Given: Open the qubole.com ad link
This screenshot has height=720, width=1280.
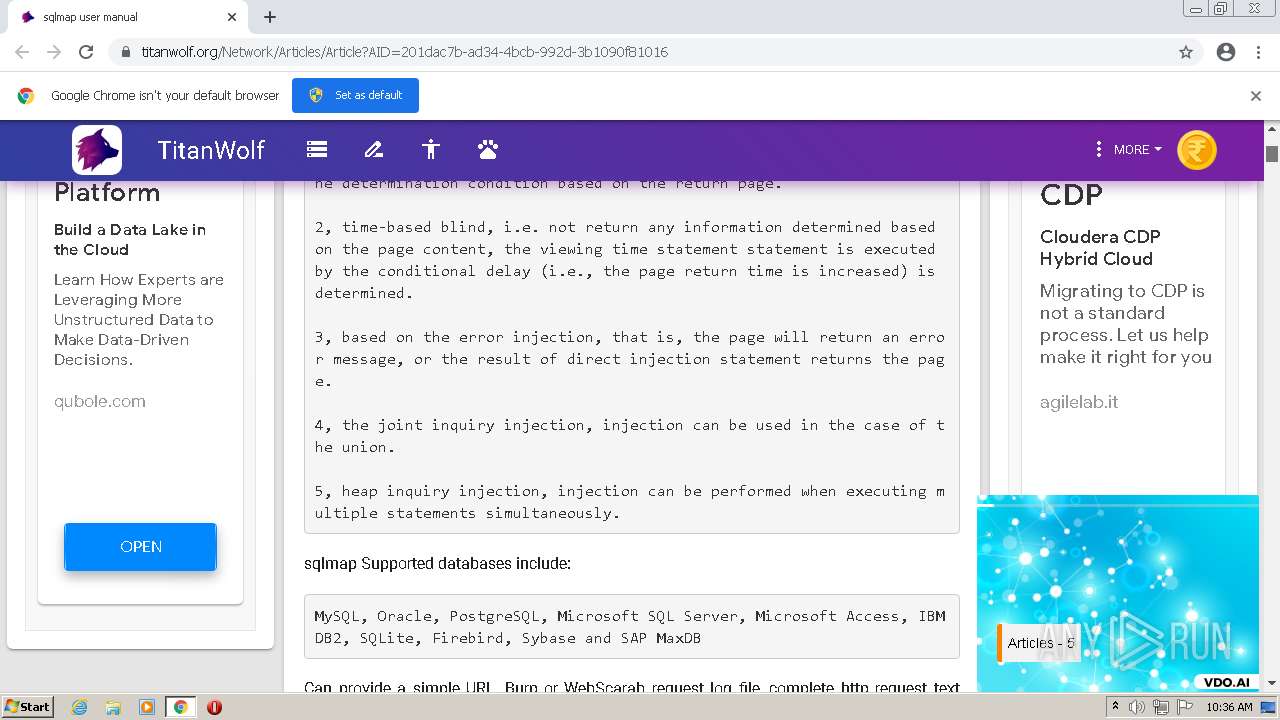Looking at the screenshot, I should coord(100,401).
